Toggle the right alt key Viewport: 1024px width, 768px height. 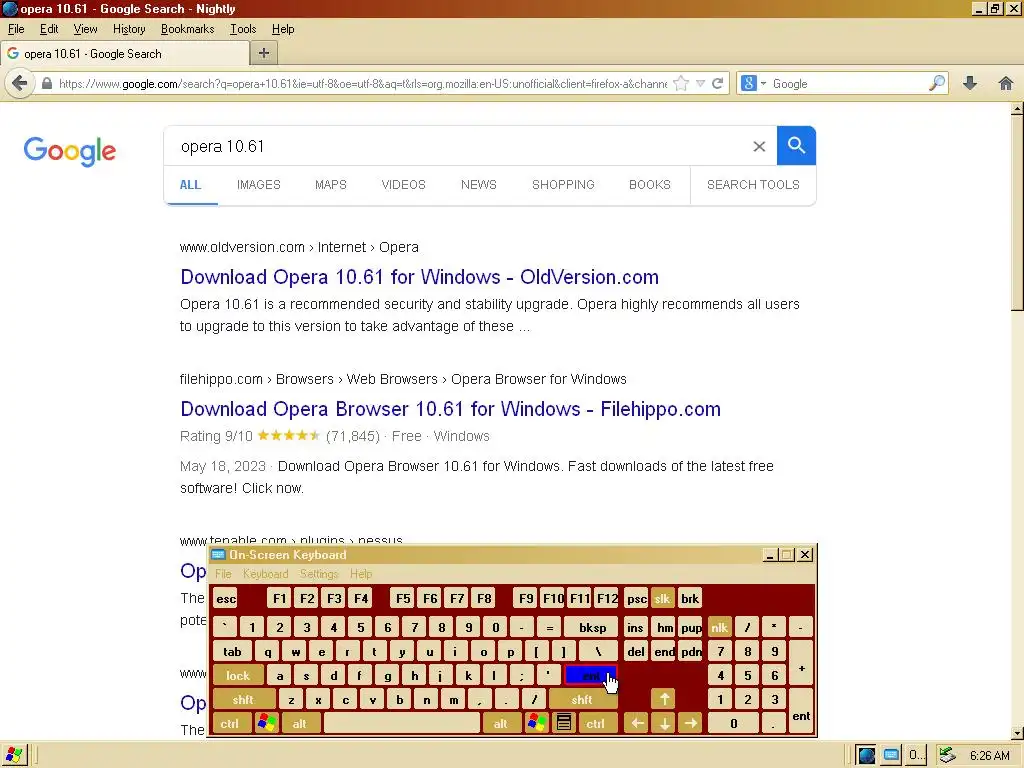pyautogui.click(x=501, y=723)
